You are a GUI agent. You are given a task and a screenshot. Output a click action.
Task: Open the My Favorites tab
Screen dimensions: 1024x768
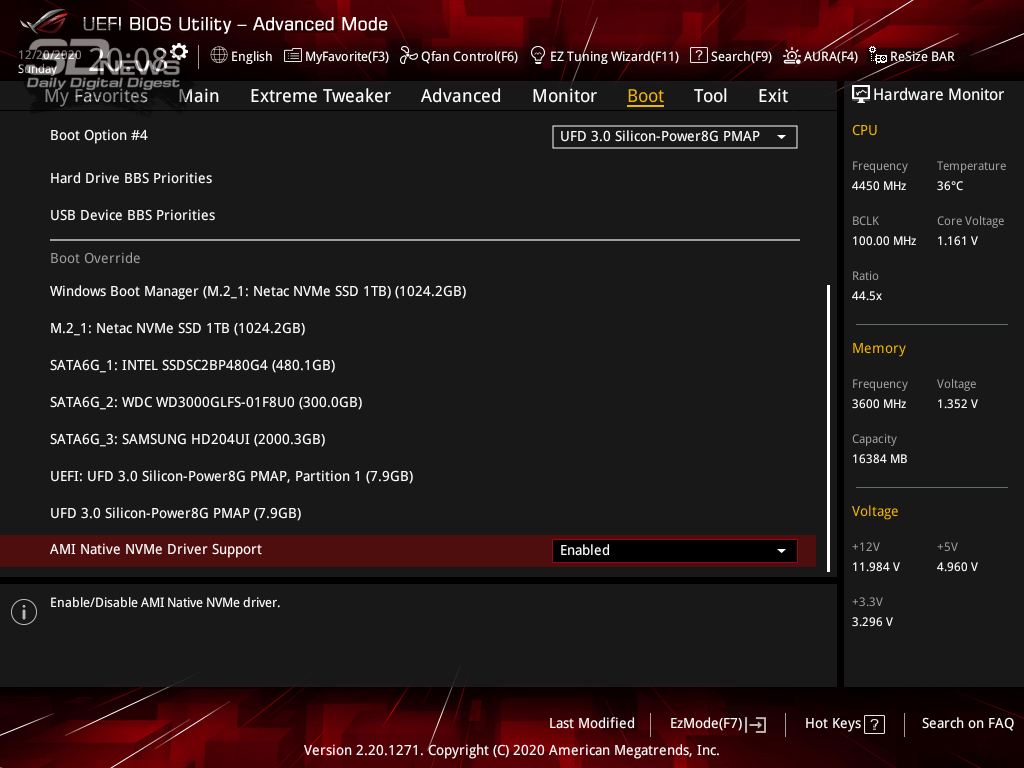point(96,96)
